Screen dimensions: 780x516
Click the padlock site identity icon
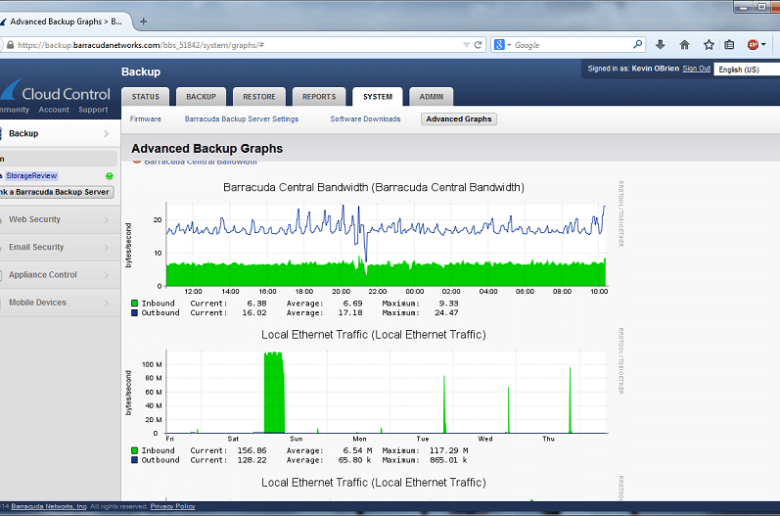(x=10, y=45)
